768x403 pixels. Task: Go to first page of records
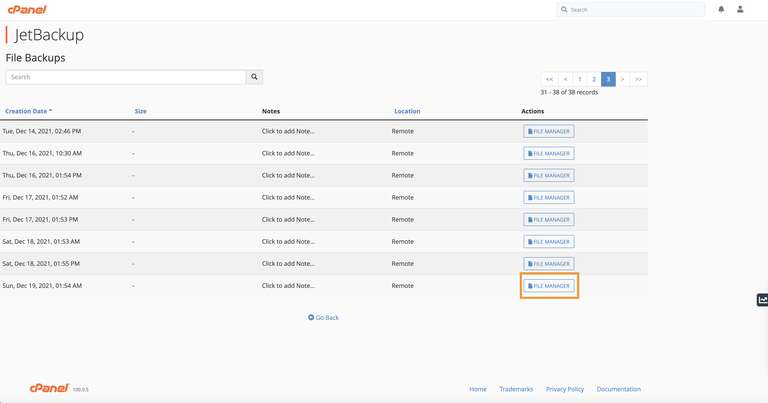[549, 79]
